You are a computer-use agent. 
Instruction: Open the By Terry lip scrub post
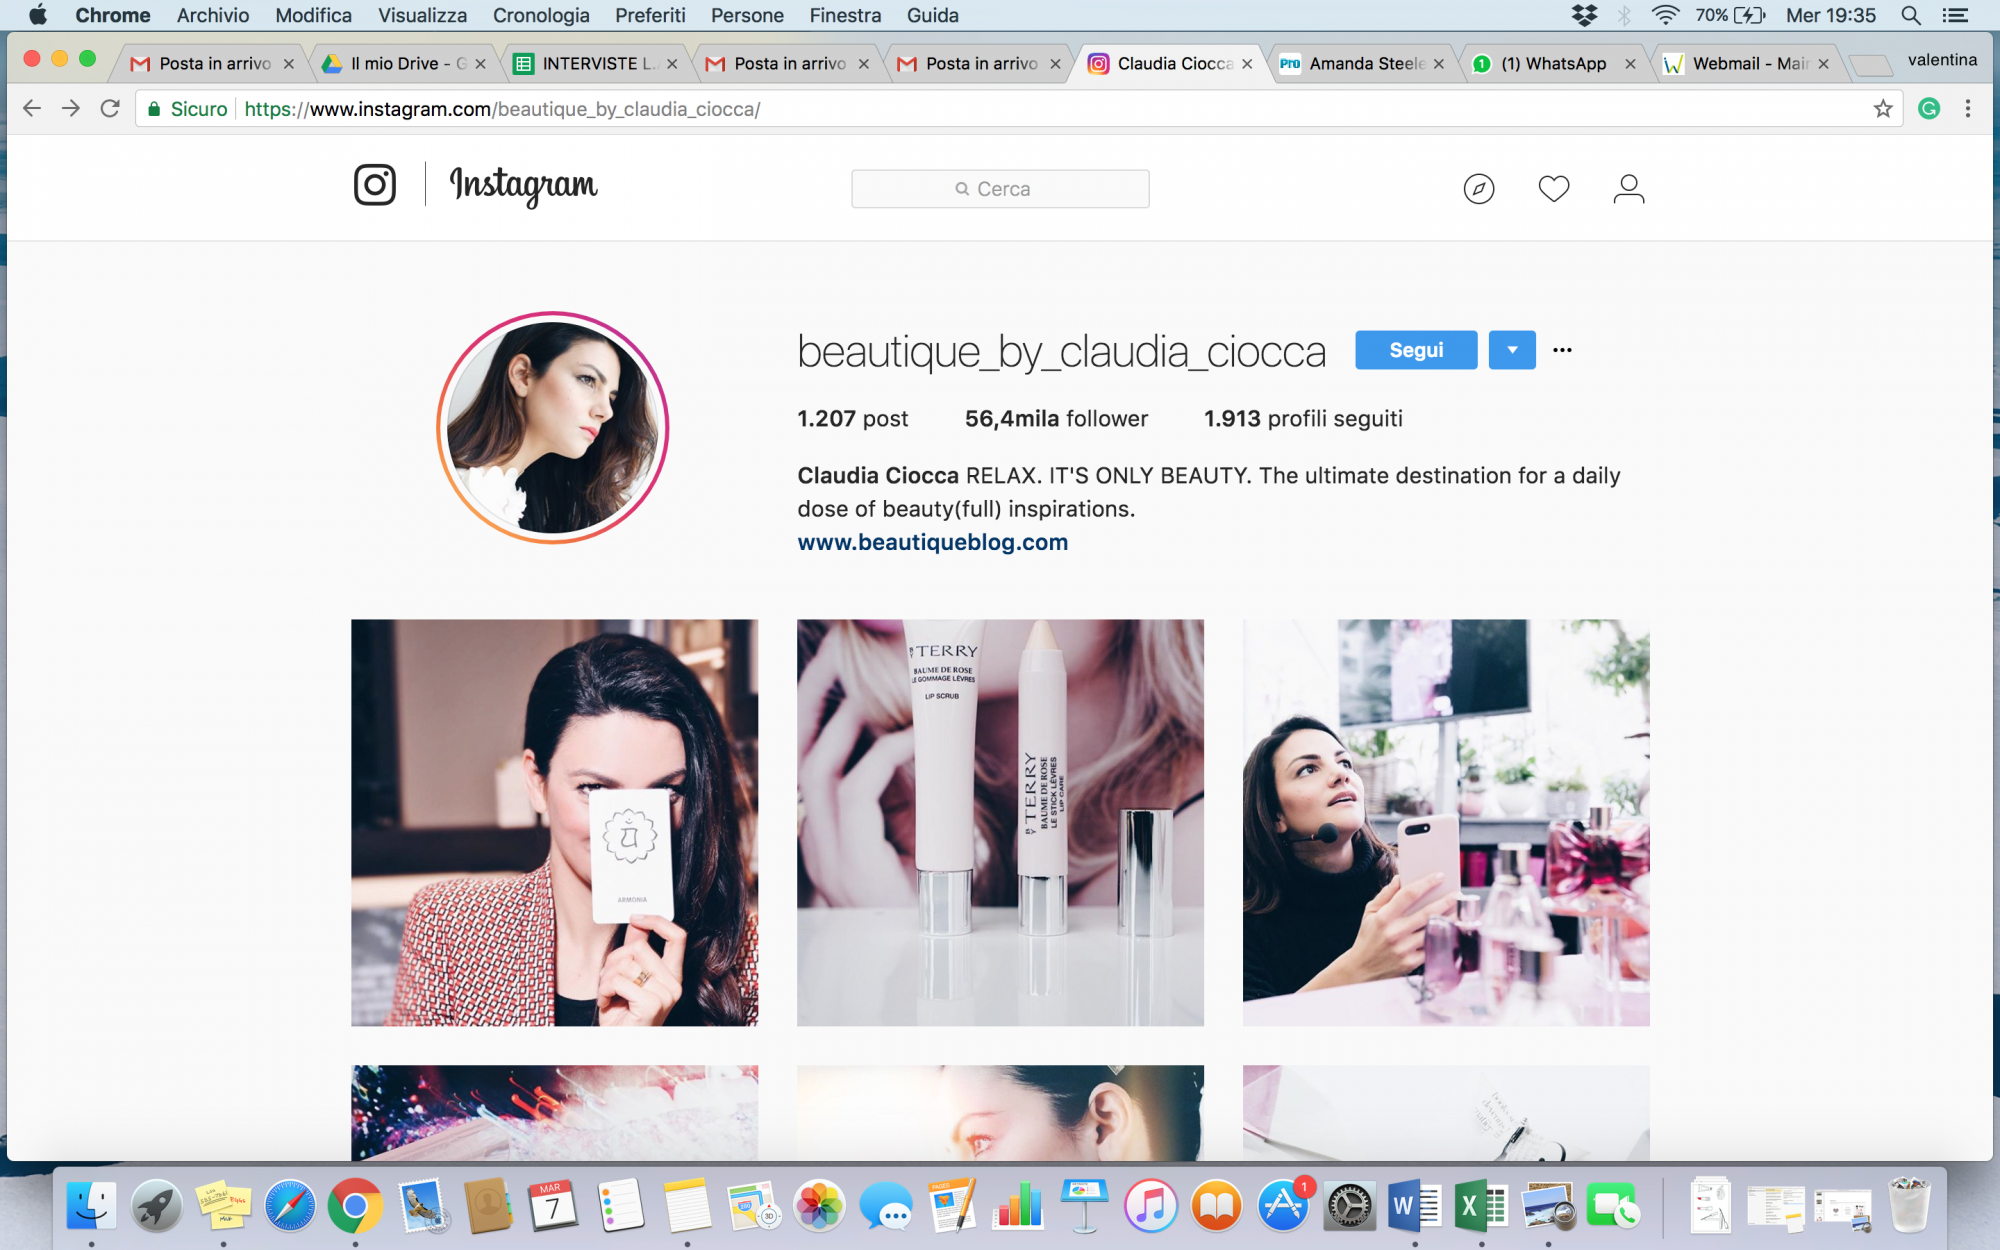tap(1000, 823)
